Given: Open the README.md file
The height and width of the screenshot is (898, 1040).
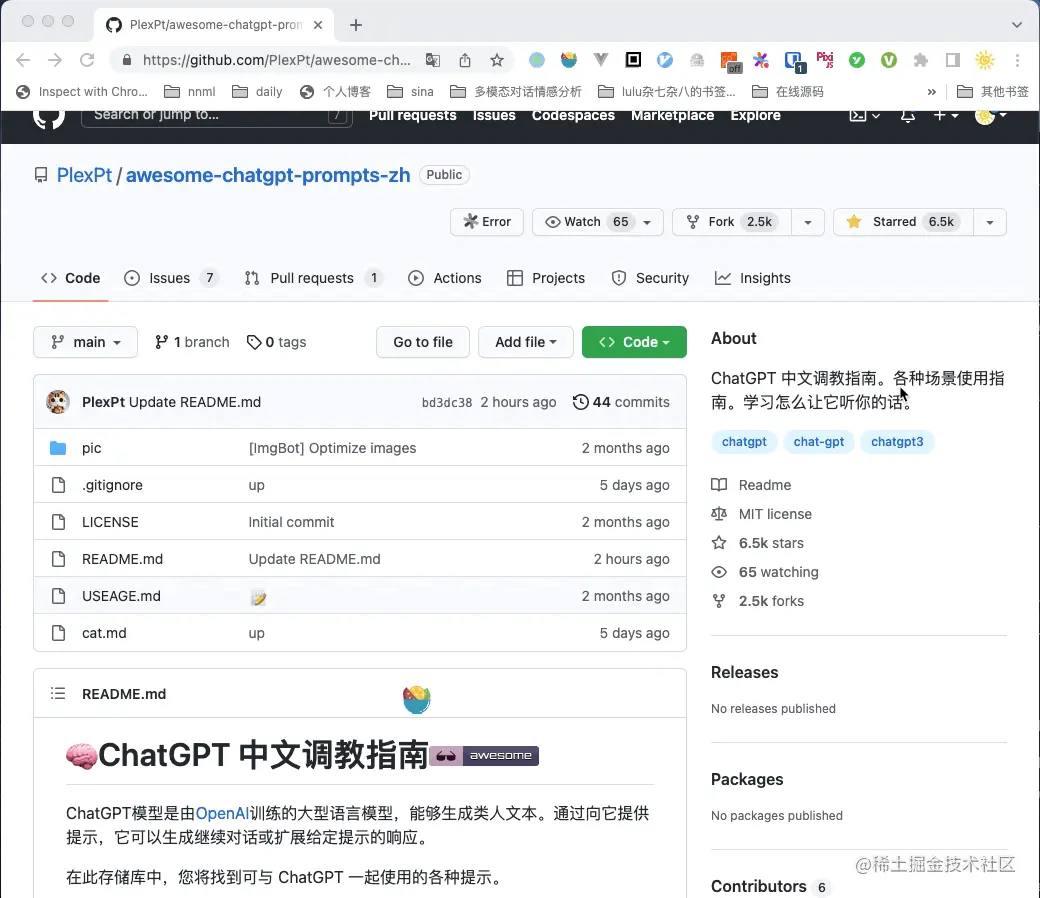Looking at the screenshot, I should [x=123, y=559].
